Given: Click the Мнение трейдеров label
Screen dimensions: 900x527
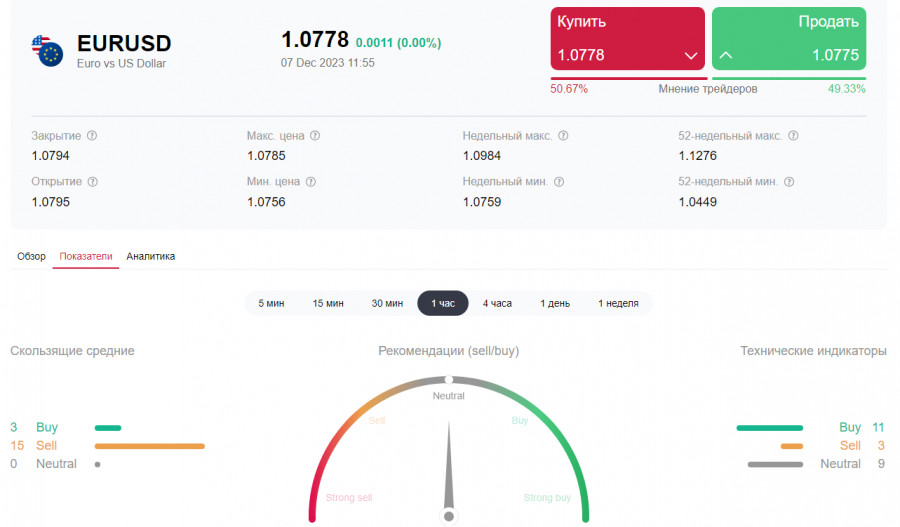Looking at the screenshot, I should pos(708,89).
